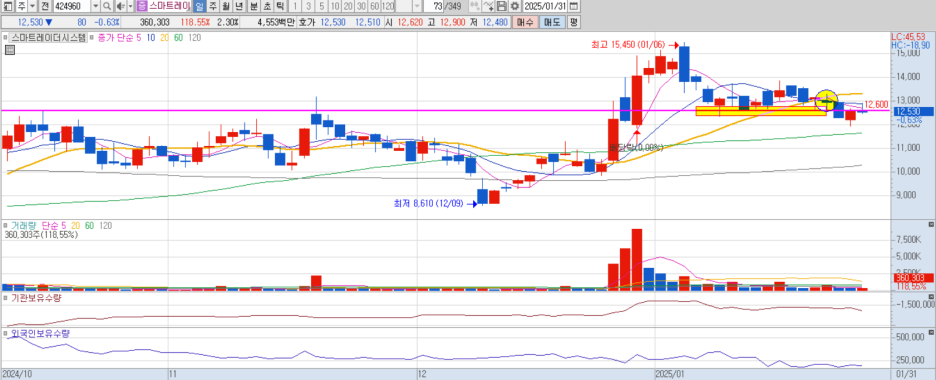Viewport: 936px width, 380px height.
Task: Open chart settings gear icon
Action: click(x=514, y=7)
